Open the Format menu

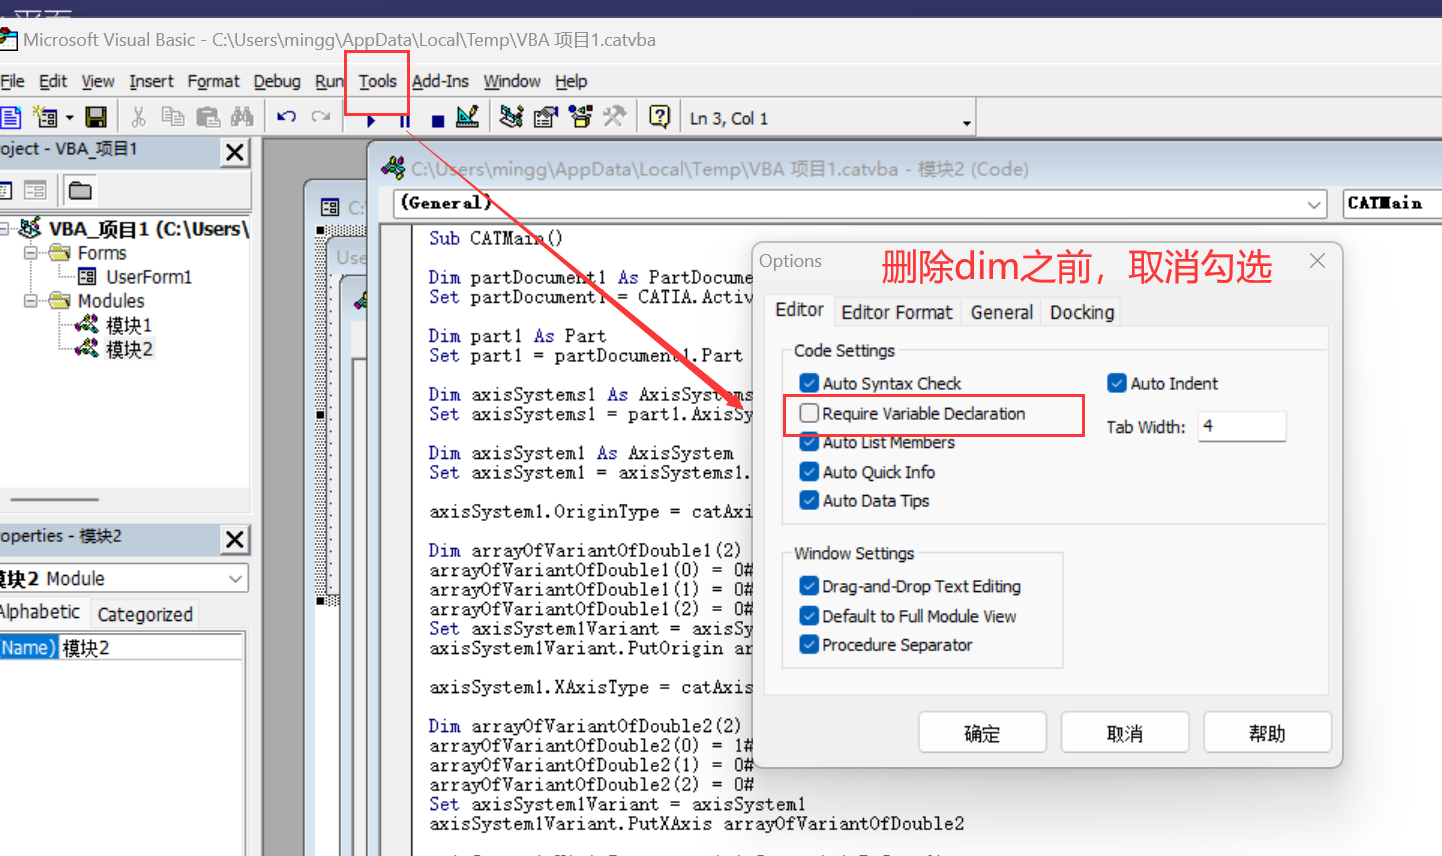[214, 81]
